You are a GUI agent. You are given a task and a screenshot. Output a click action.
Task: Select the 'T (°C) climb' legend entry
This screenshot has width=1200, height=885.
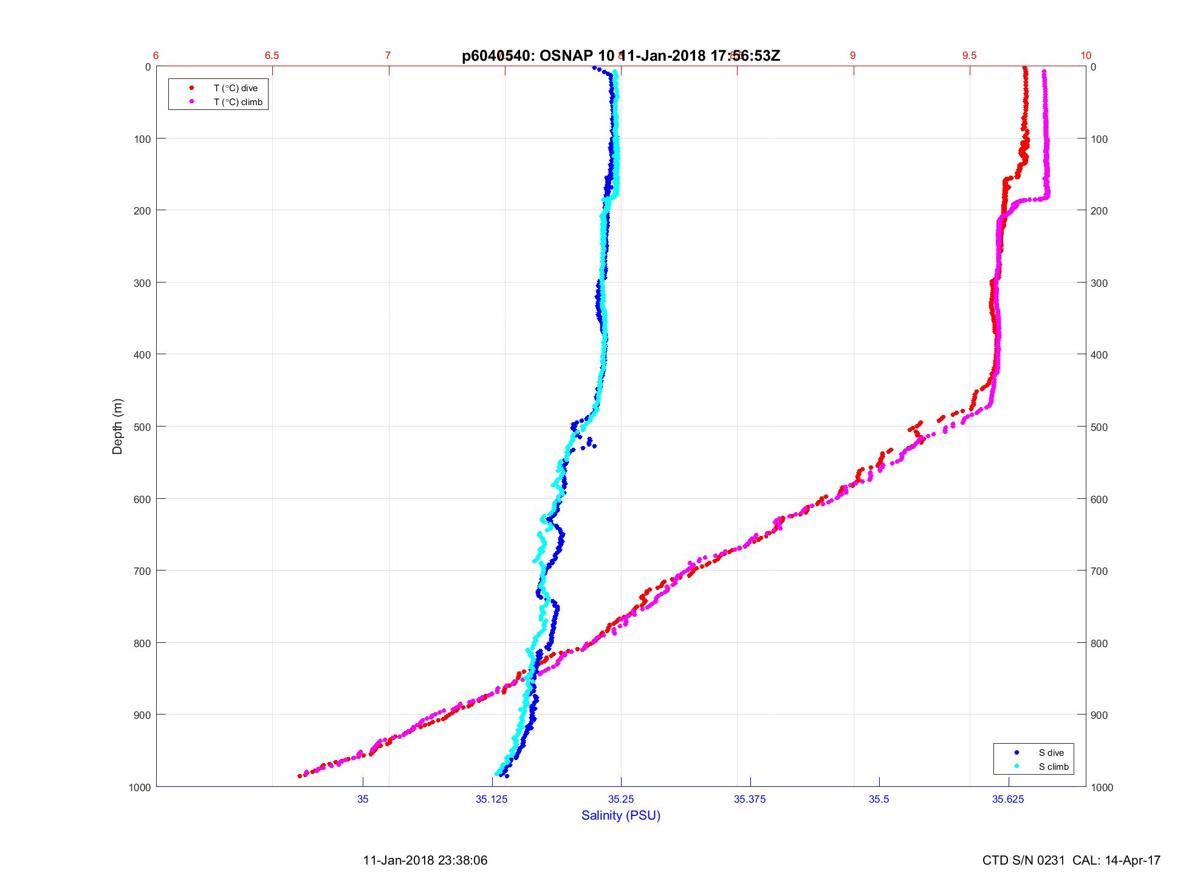point(239,102)
